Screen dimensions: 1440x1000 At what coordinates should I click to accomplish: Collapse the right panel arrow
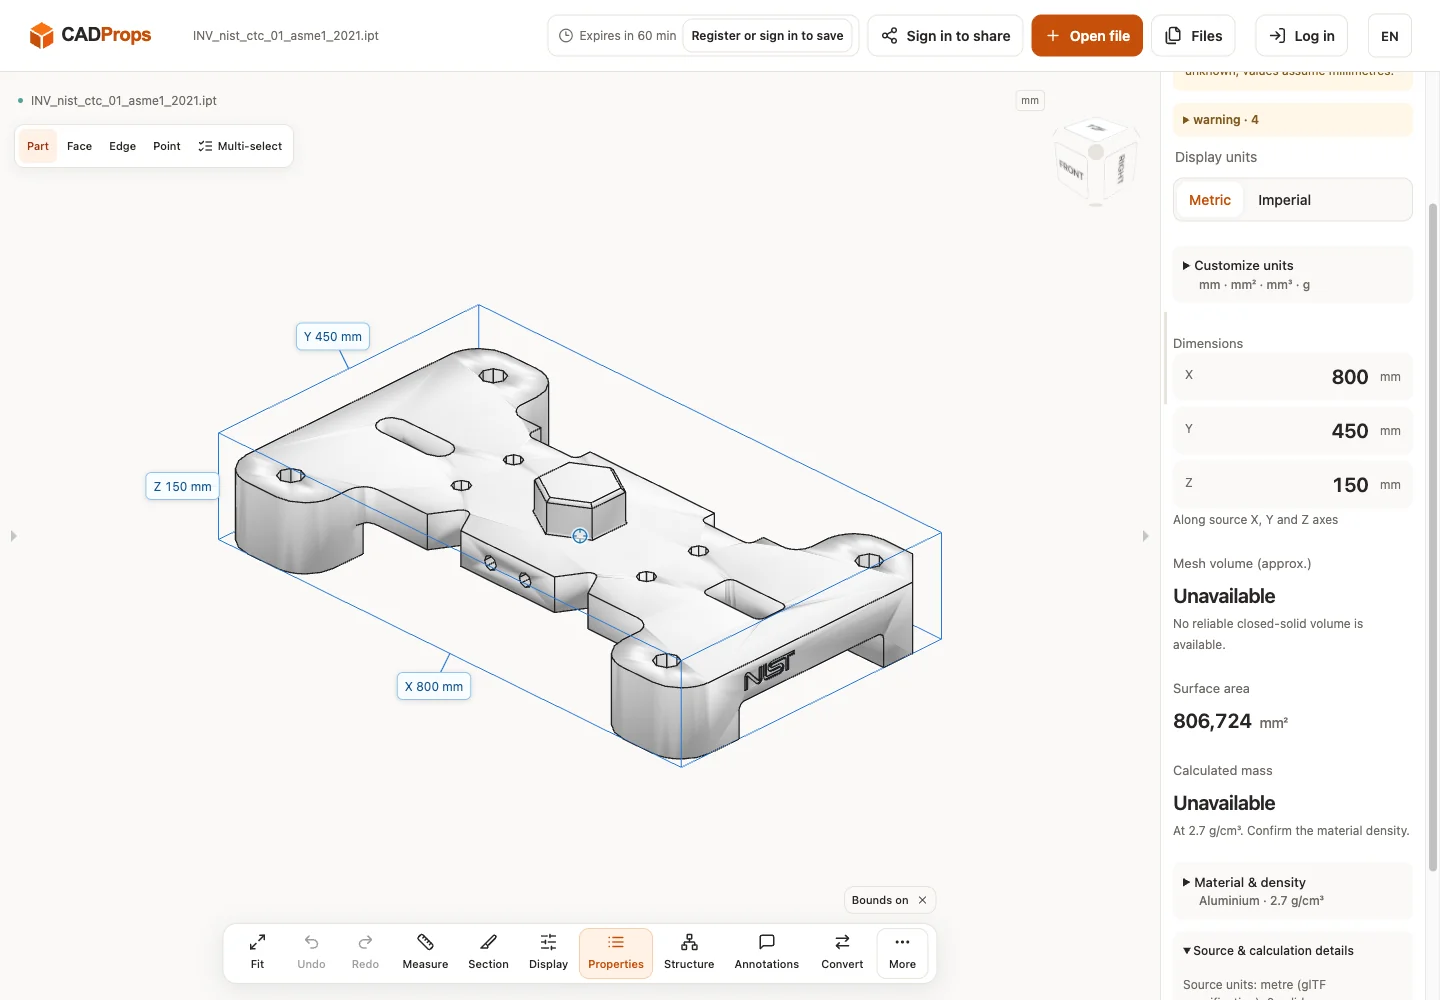(1145, 536)
